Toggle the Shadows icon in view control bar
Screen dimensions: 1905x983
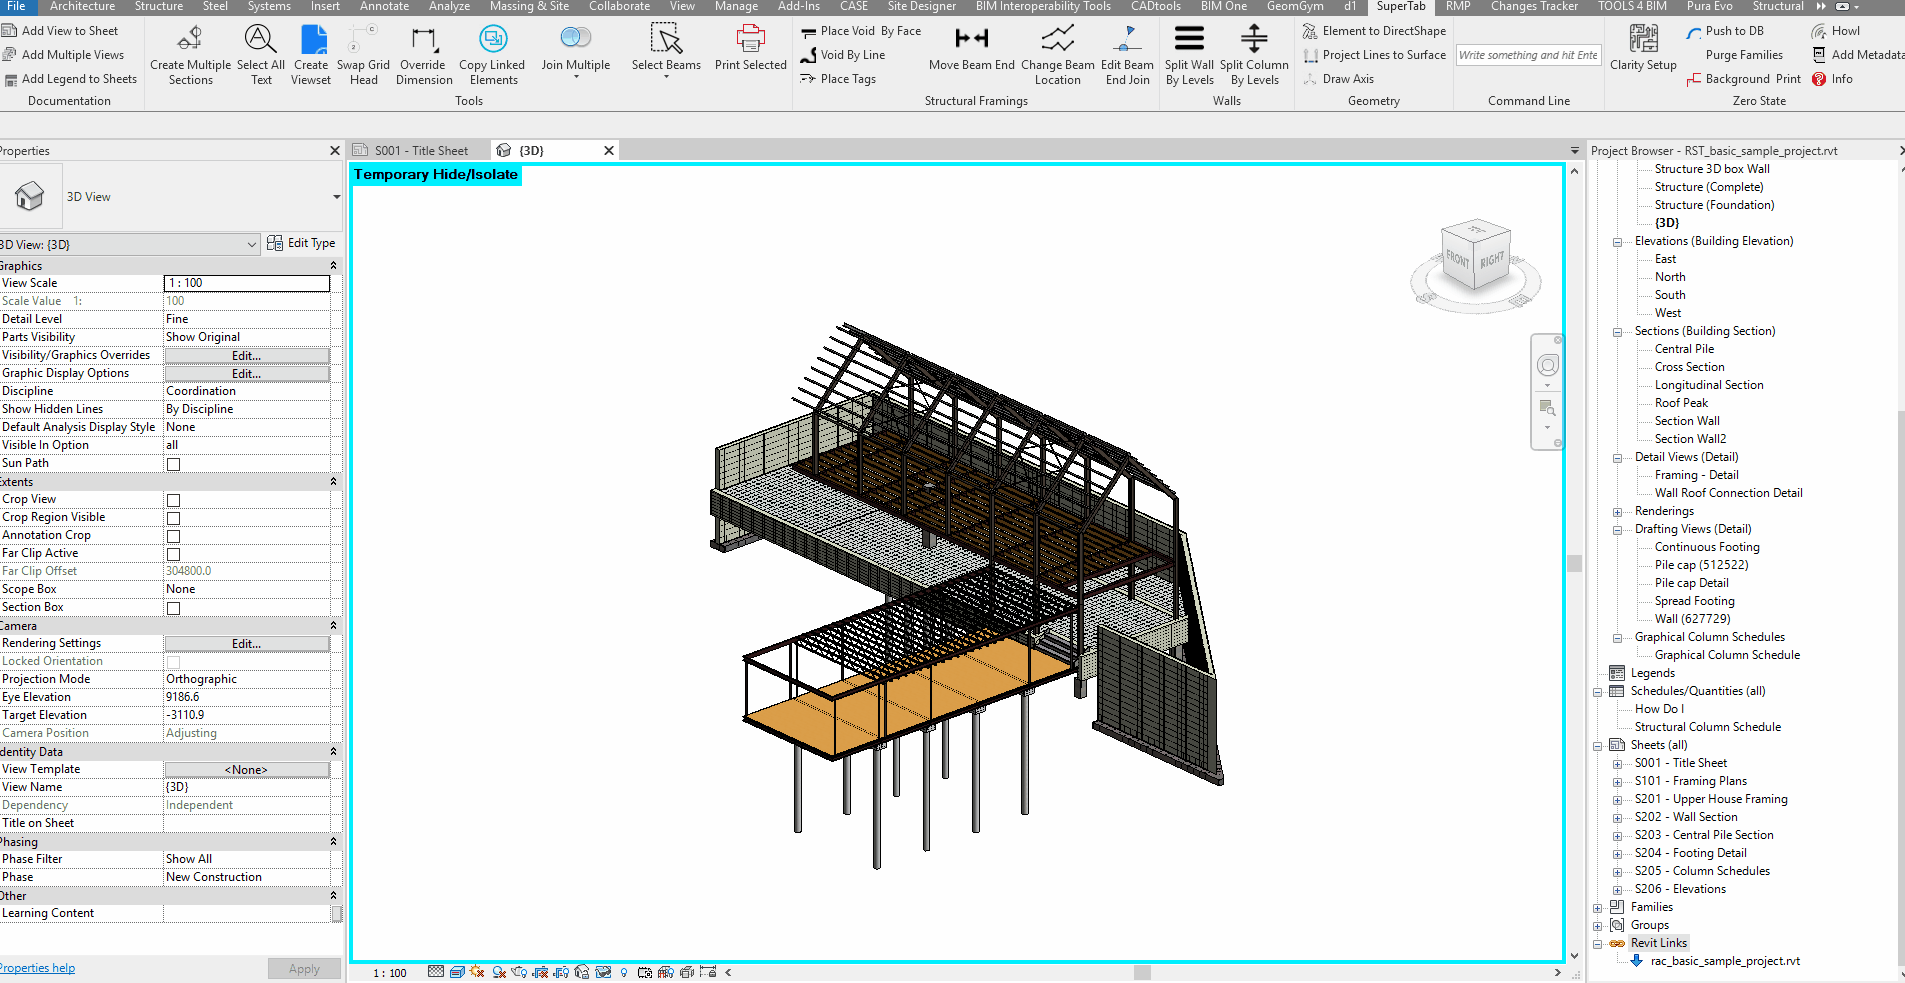(499, 972)
